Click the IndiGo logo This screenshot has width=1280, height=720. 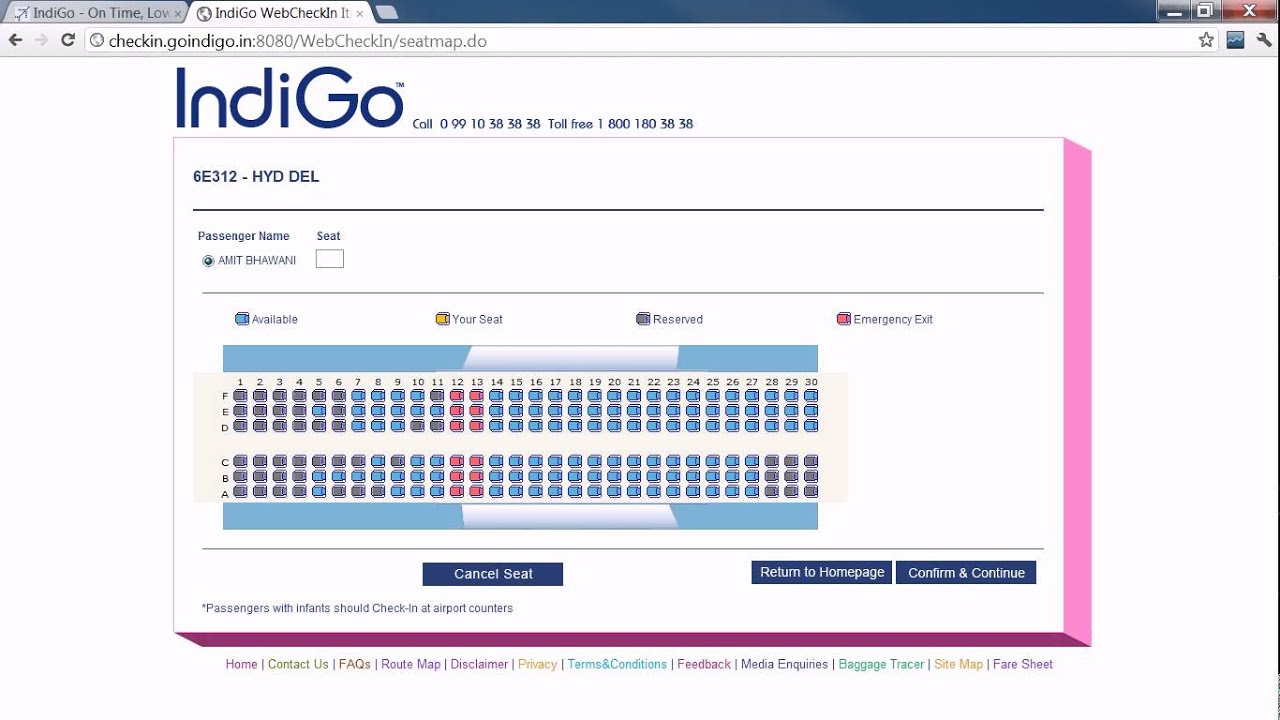(290, 98)
